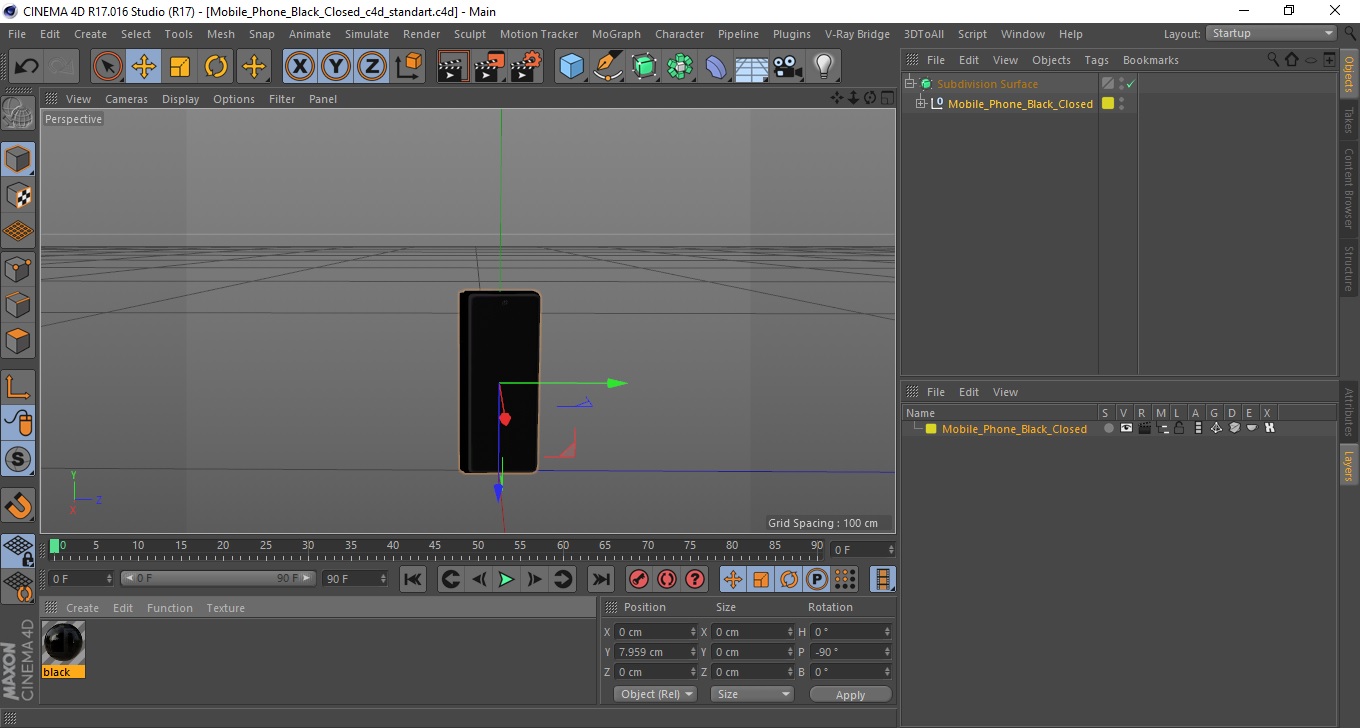Enable the Subdivision Surface green checkmark
The height and width of the screenshot is (728, 1360).
1130,84
